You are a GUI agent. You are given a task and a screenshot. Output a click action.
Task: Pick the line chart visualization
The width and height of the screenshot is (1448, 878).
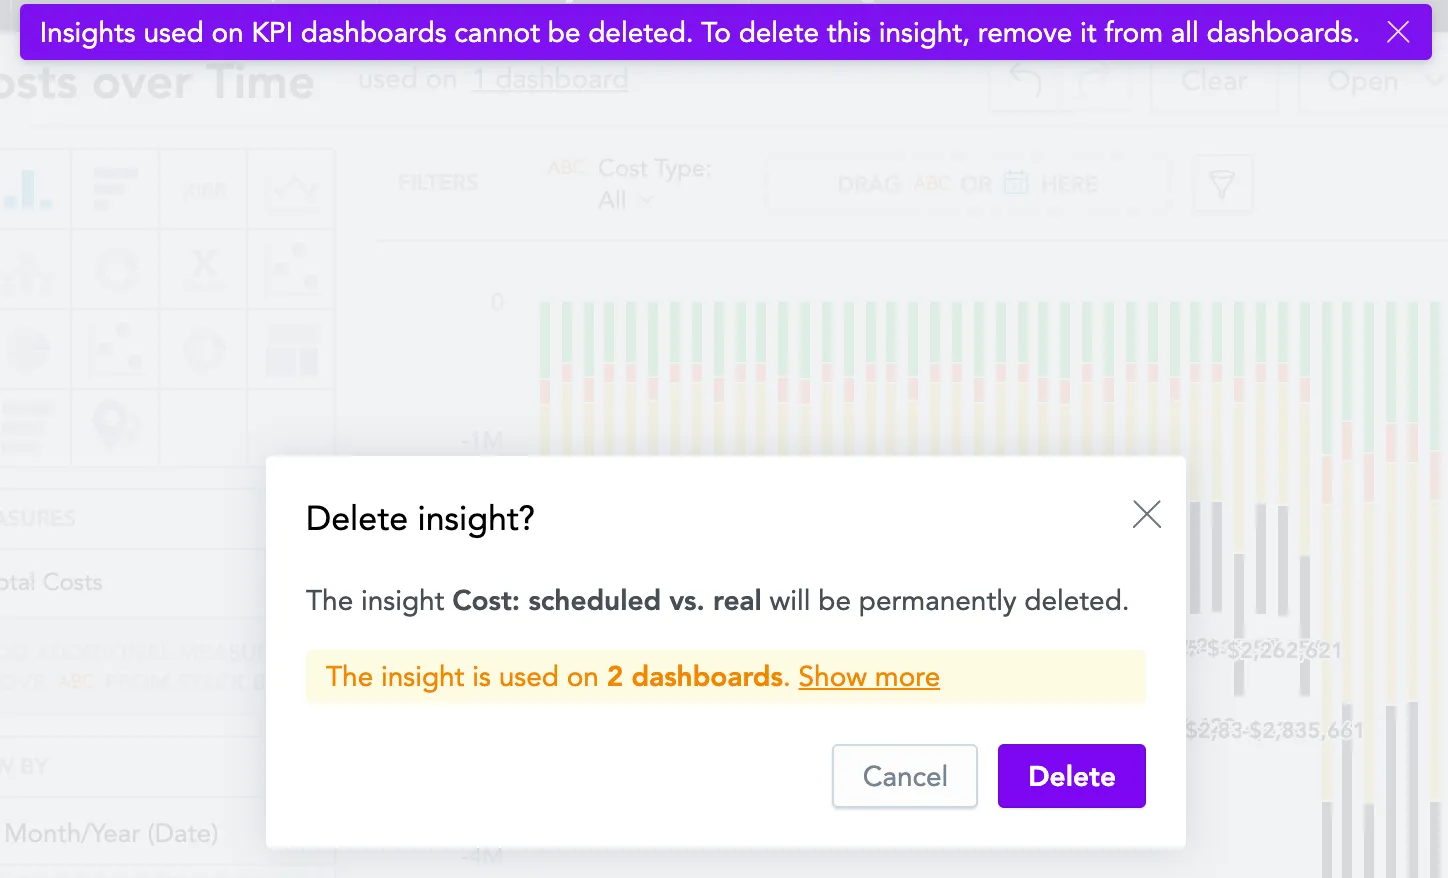[291, 188]
